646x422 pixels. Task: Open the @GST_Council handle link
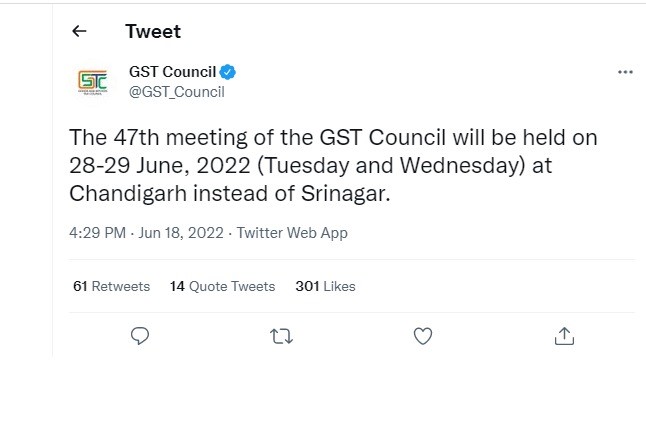tap(177, 92)
